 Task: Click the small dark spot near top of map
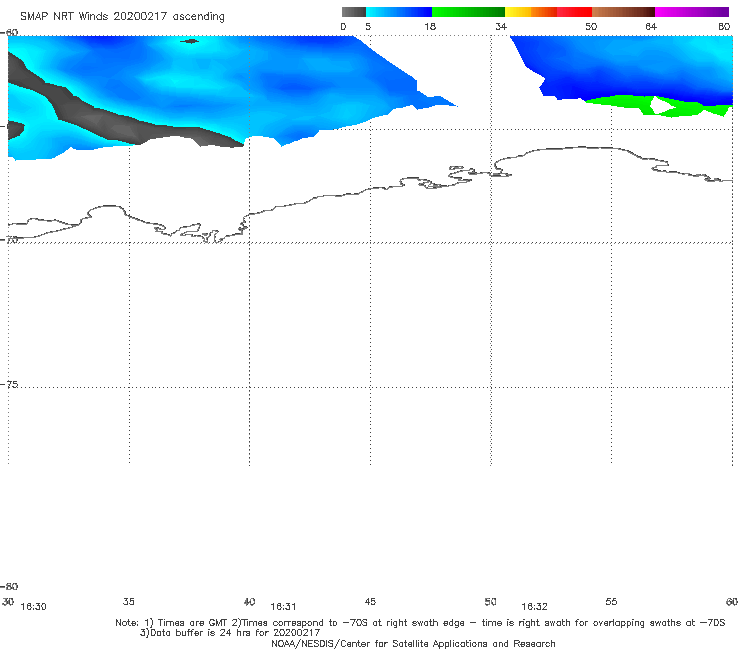tap(189, 42)
